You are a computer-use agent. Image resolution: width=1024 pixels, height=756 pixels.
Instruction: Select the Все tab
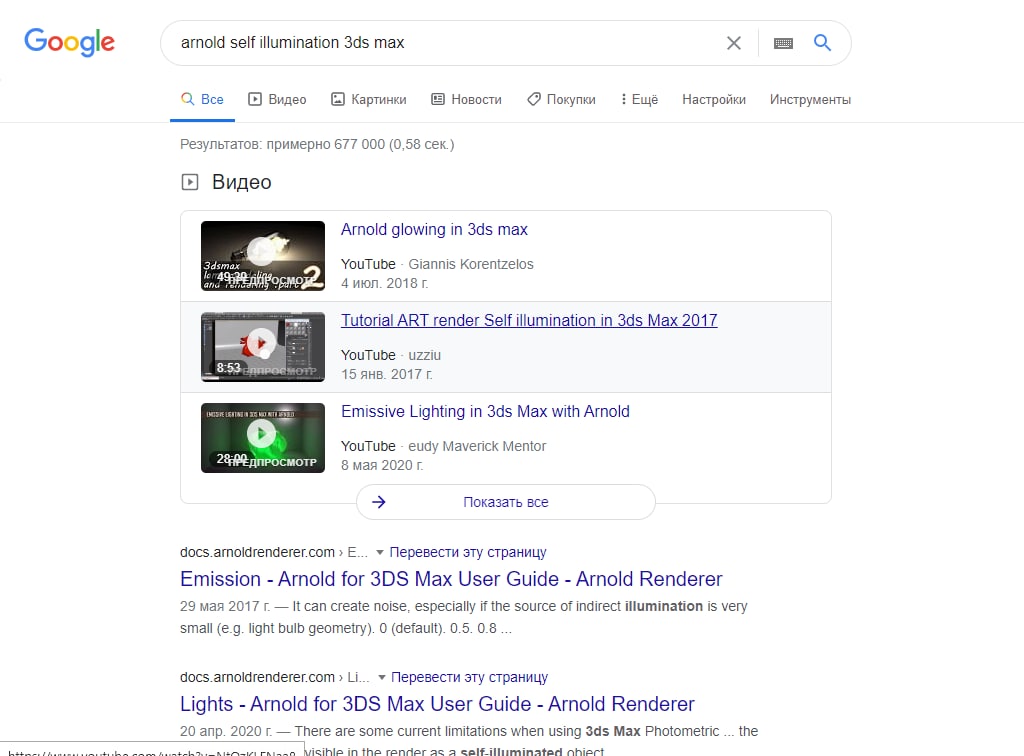coord(202,99)
